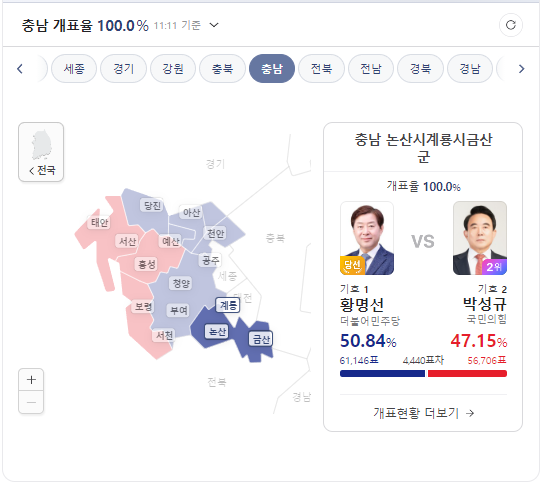The height and width of the screenshot is (486, 540).
Task: Open the 강원 region tab
Action: [173, 69]
